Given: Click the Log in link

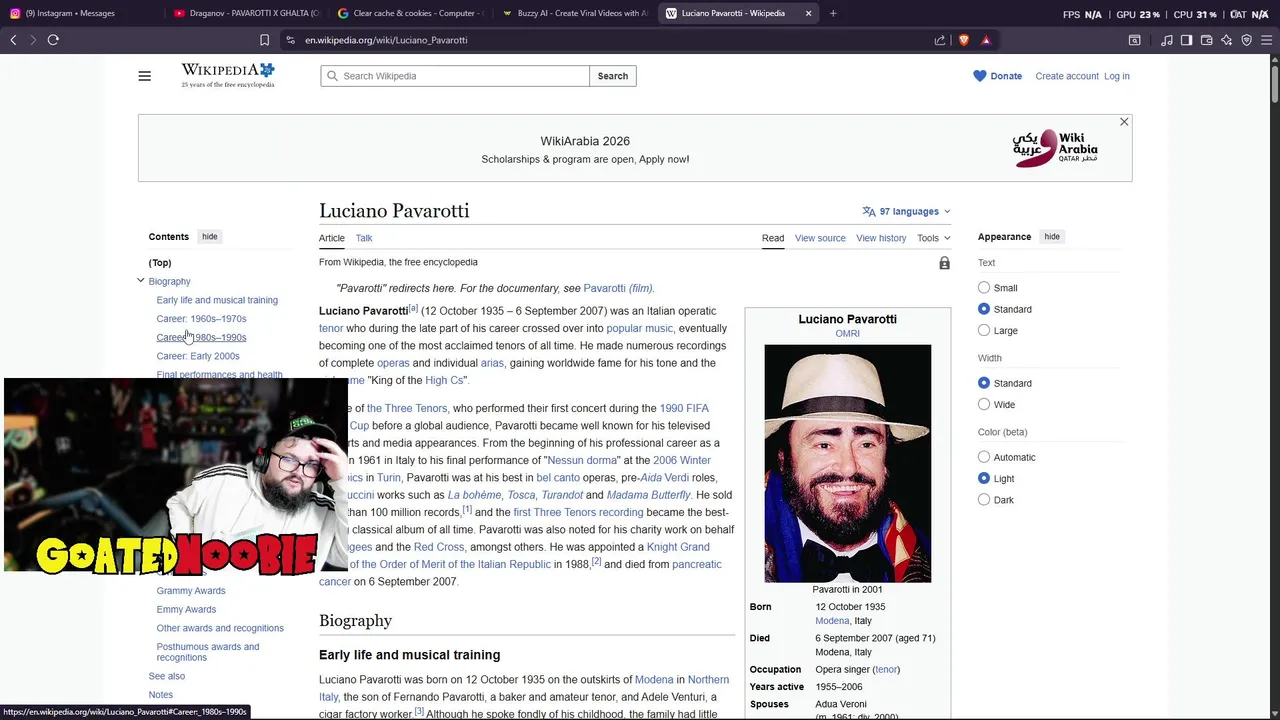Looking at the screenshot, I should (1117, 76).
